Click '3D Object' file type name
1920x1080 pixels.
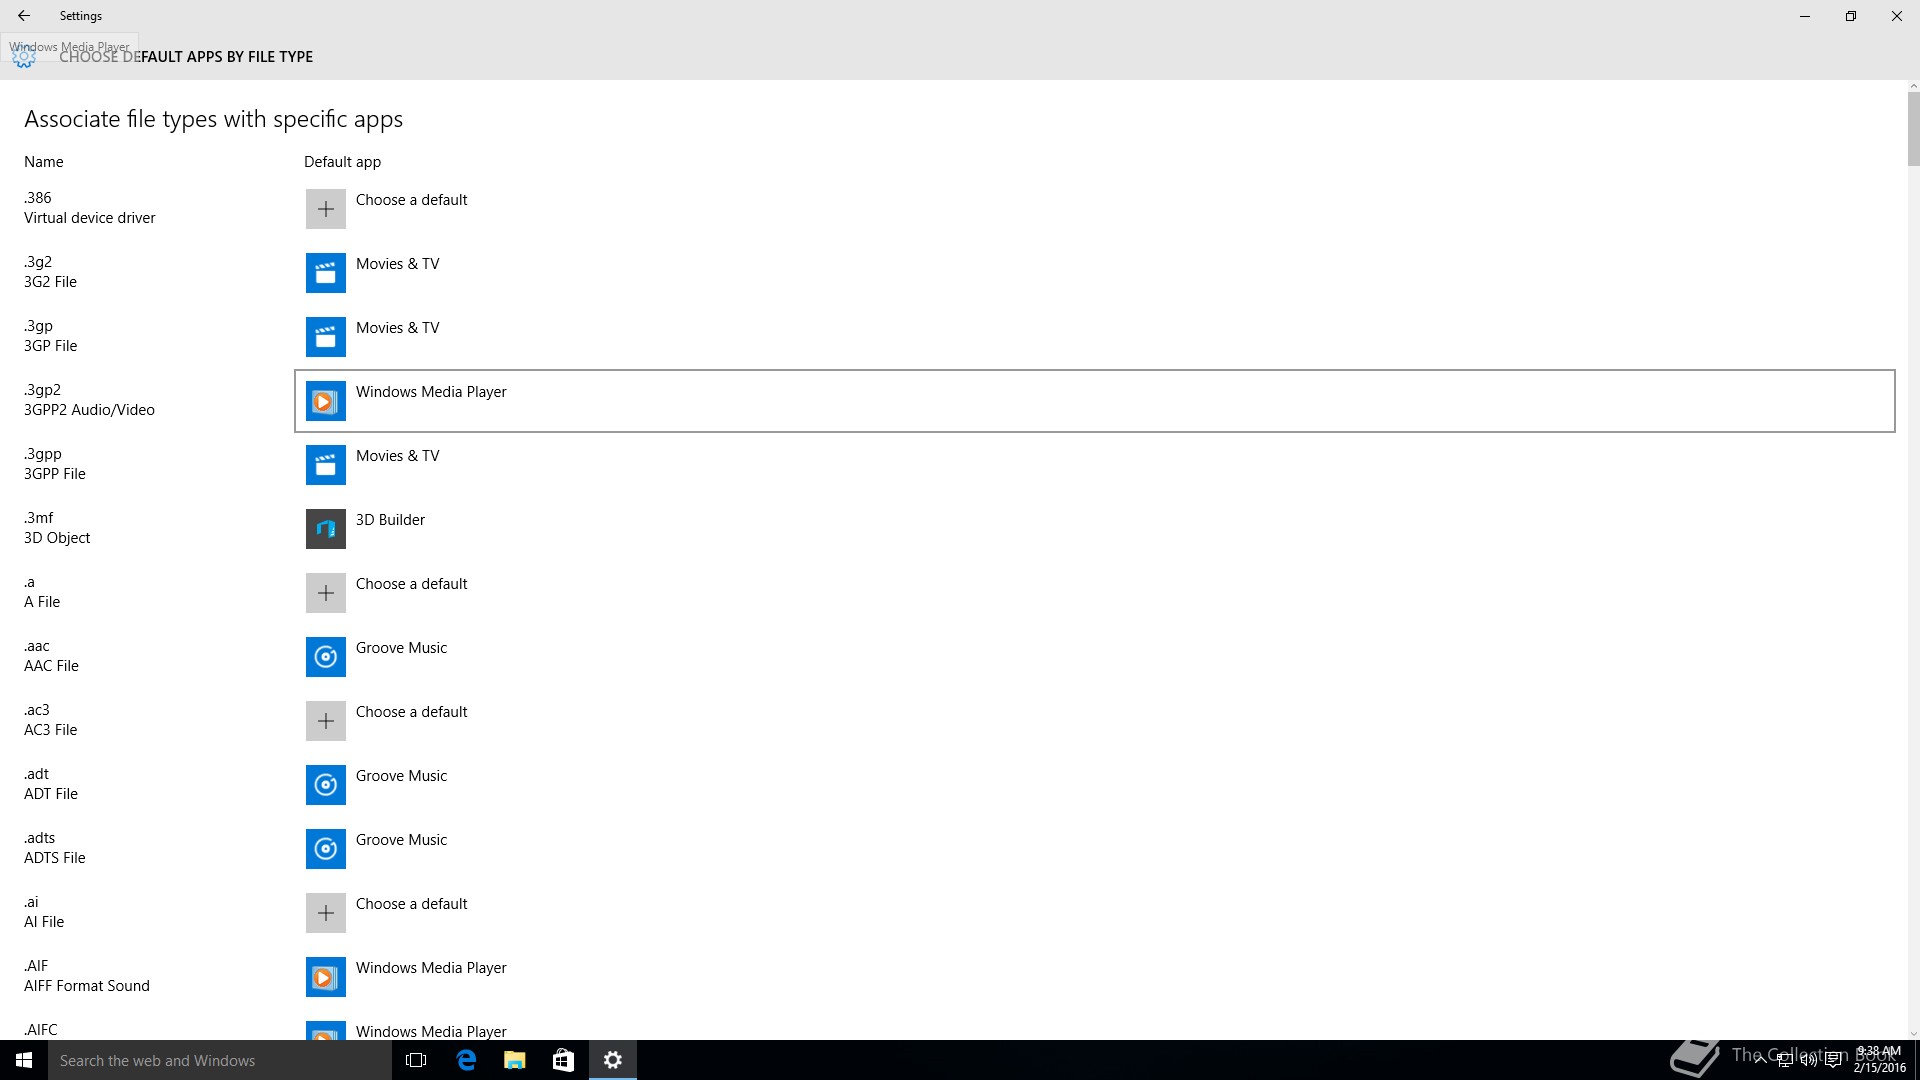coord(57,538)
